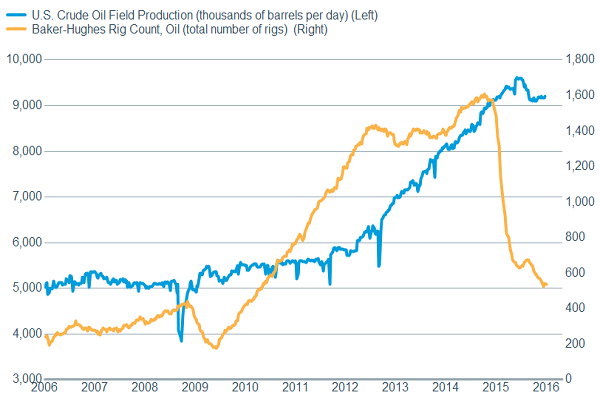Click the 2006 label on the x-axis
Image resolution: width=600 pixels, height=400 pixels.
44,387
